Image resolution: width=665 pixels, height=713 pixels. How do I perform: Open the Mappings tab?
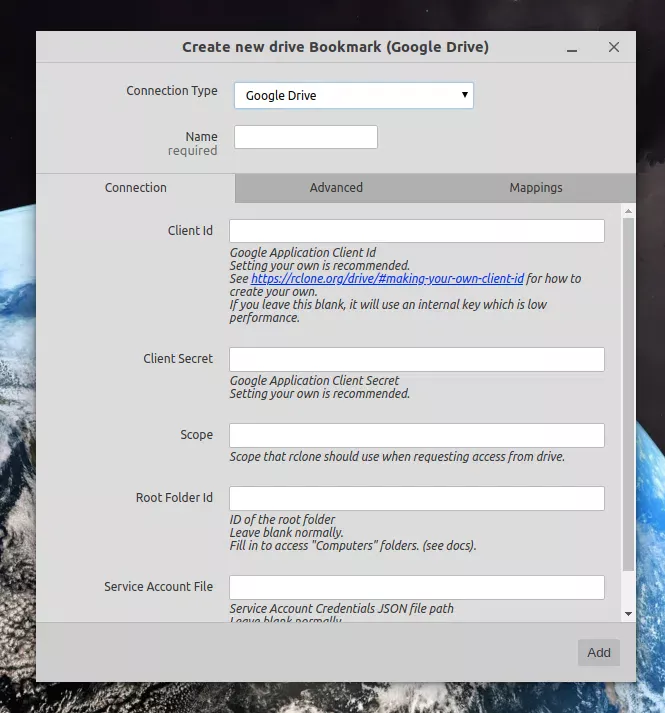point(536,188)
